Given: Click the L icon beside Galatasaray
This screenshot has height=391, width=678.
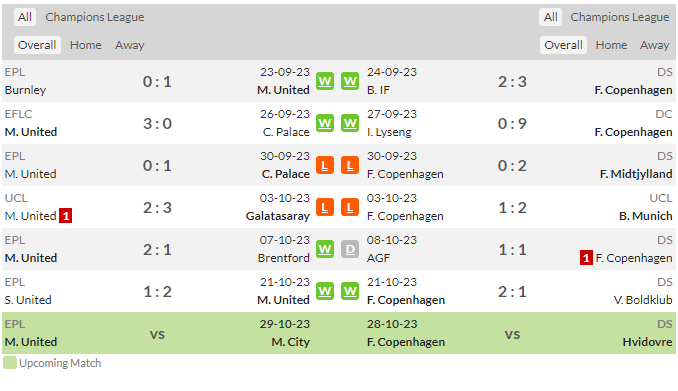Looking at the screenshot, I should tap(325, 207).
